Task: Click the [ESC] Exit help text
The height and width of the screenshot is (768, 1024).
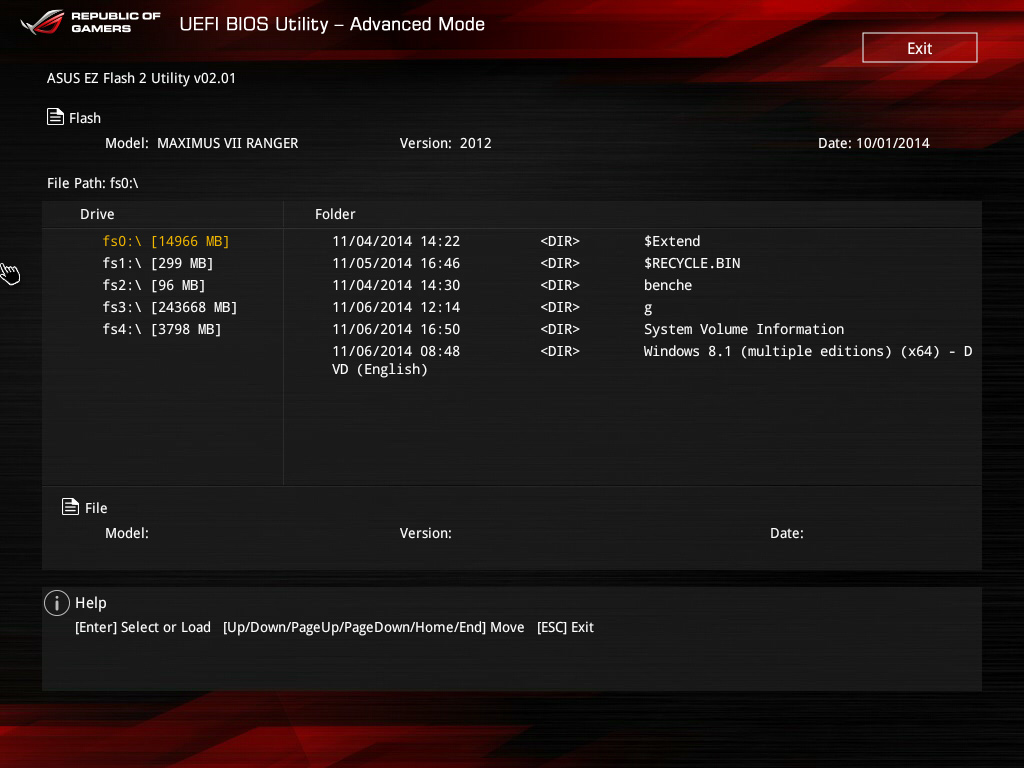Action: coord(565,627)
